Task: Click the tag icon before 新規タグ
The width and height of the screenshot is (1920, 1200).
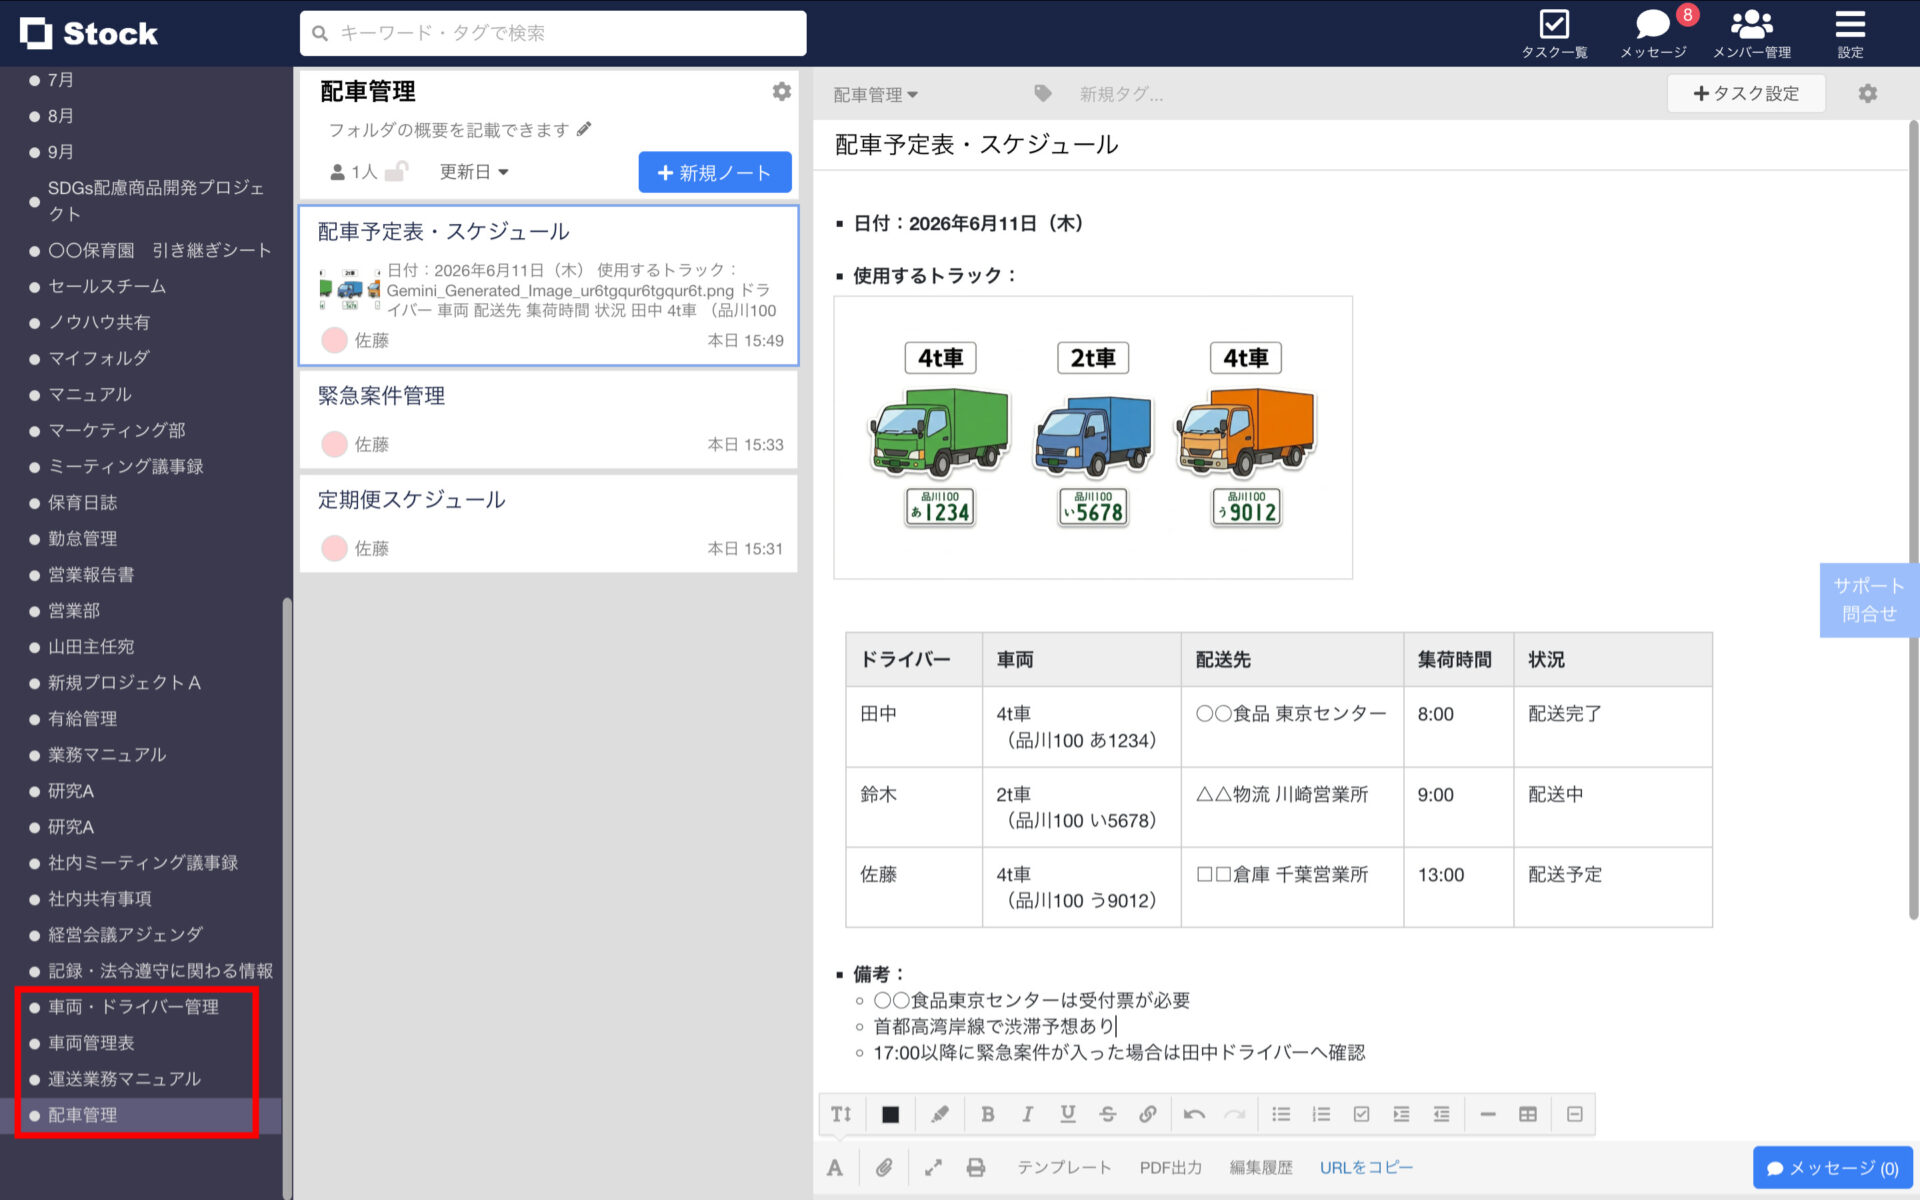Action: click(1043, 94)
